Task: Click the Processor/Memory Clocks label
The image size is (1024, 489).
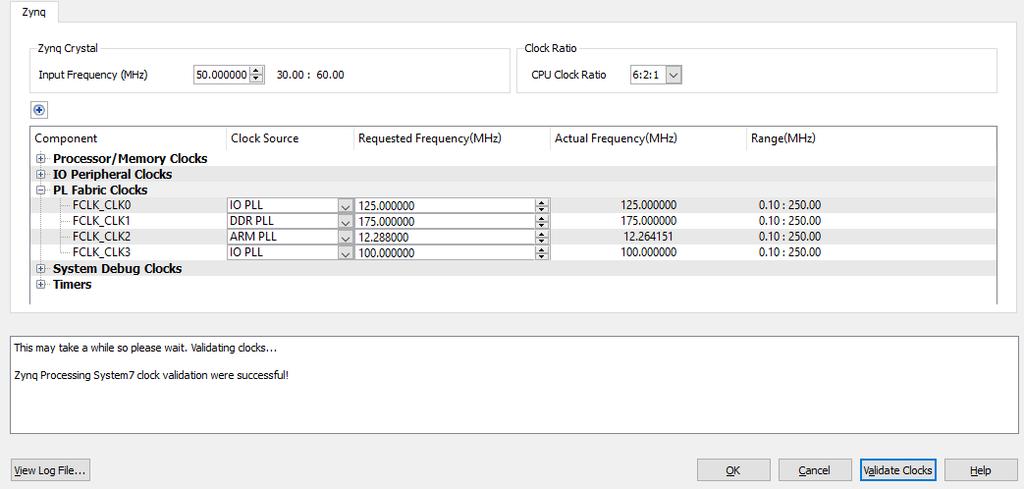Action: 130,158
